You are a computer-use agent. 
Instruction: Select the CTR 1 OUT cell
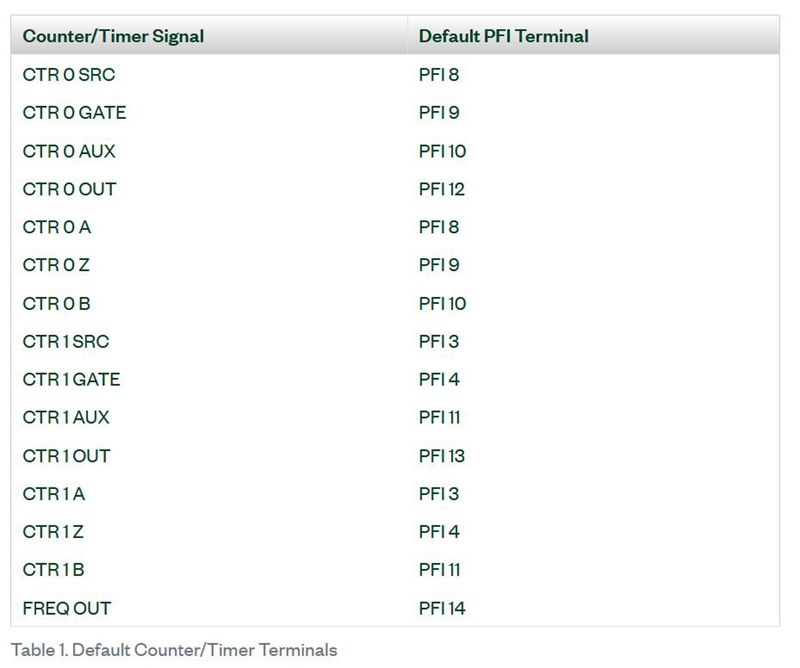(66, 455)
